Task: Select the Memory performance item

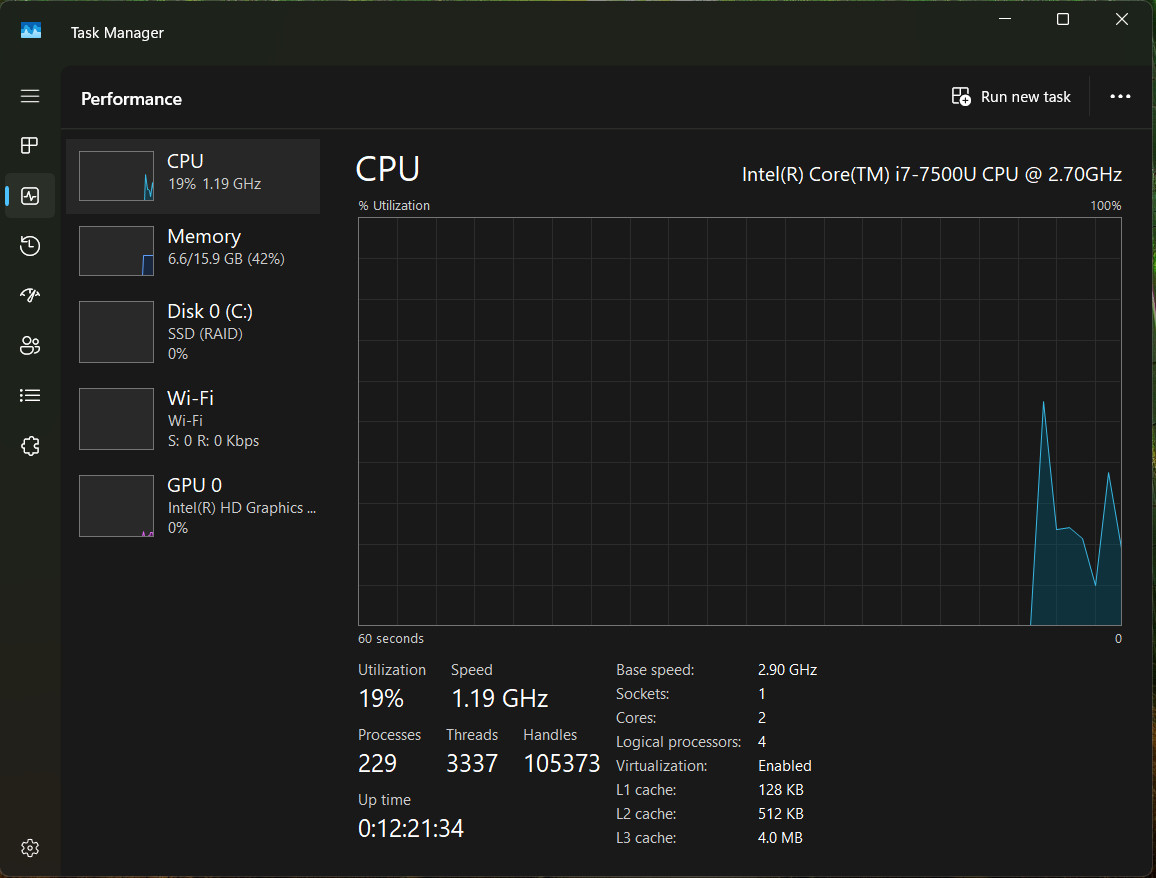Action: click(x=193, y=251)
